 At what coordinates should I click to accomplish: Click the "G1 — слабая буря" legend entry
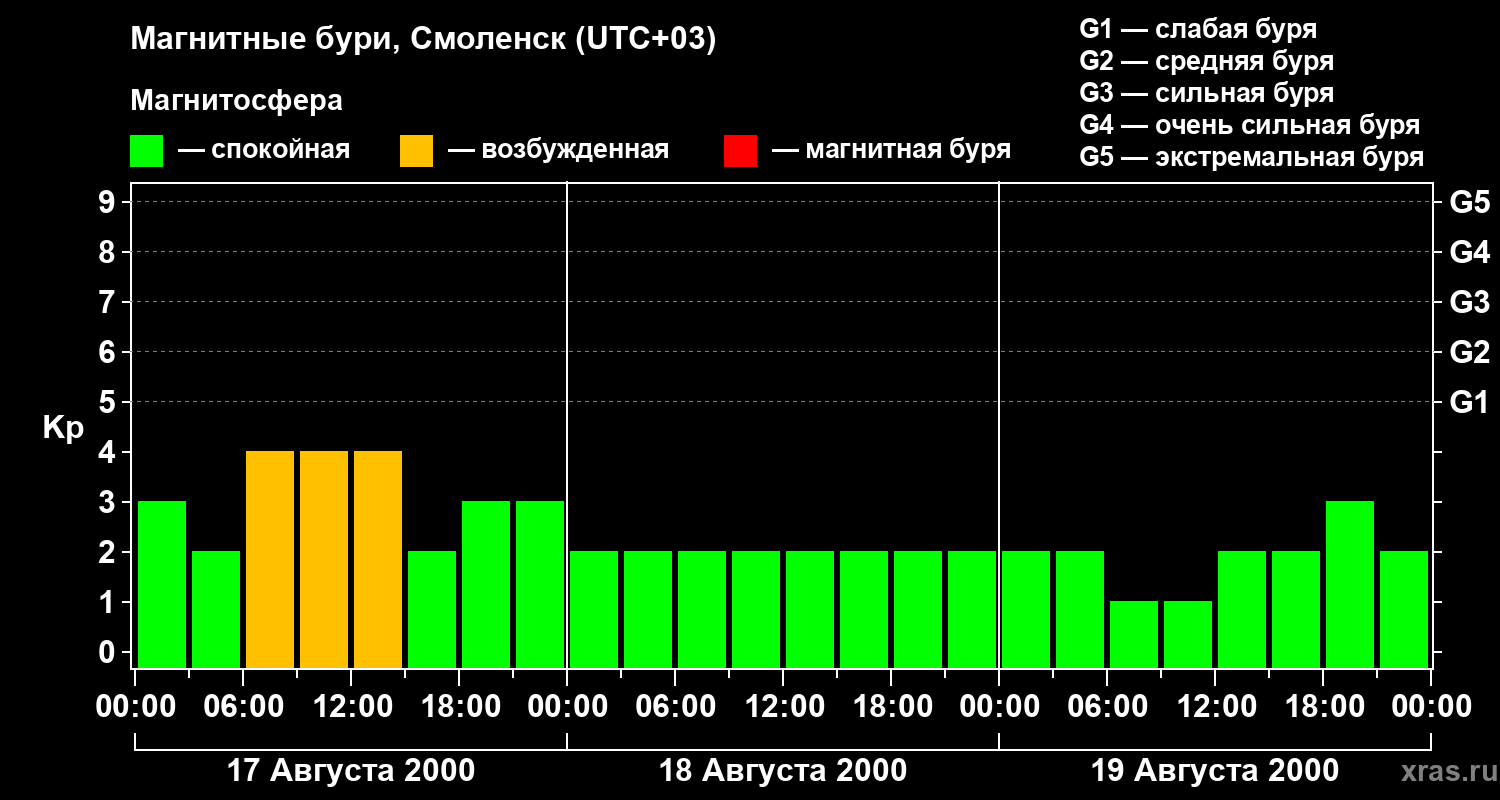point(1198,29)
